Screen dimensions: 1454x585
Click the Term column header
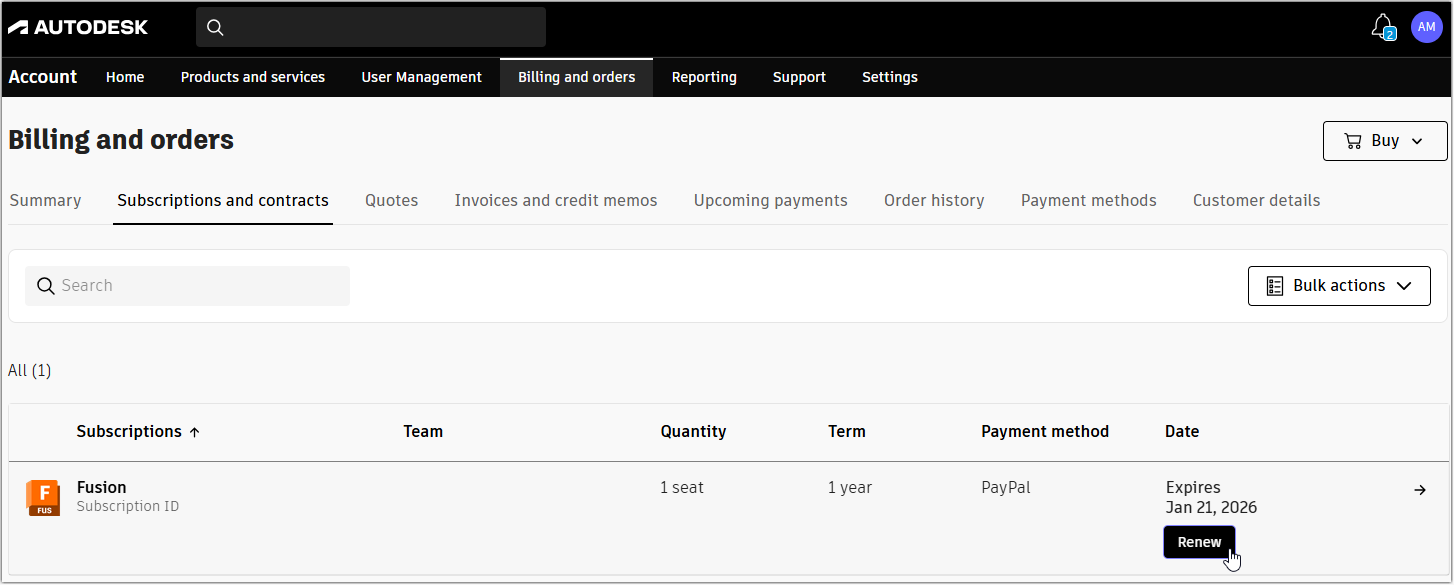(847, 431)
